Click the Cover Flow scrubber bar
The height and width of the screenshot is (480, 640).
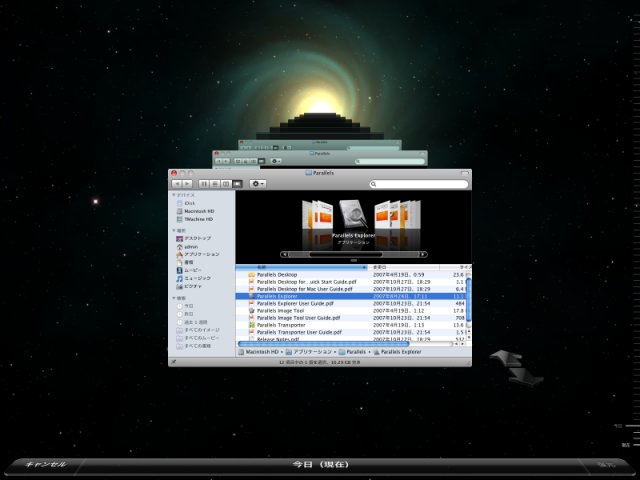point(346,255)
